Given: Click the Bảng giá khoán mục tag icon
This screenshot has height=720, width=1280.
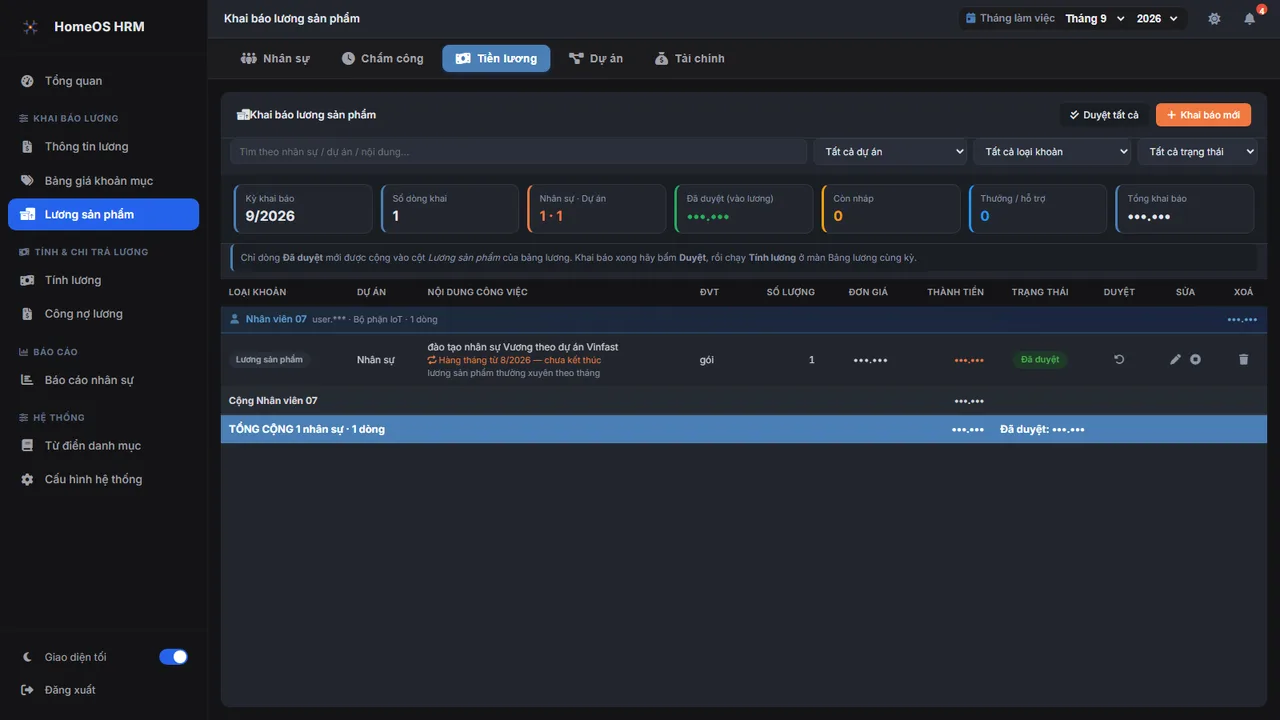Looking at the screenshot, I should [x=27, y=181].
